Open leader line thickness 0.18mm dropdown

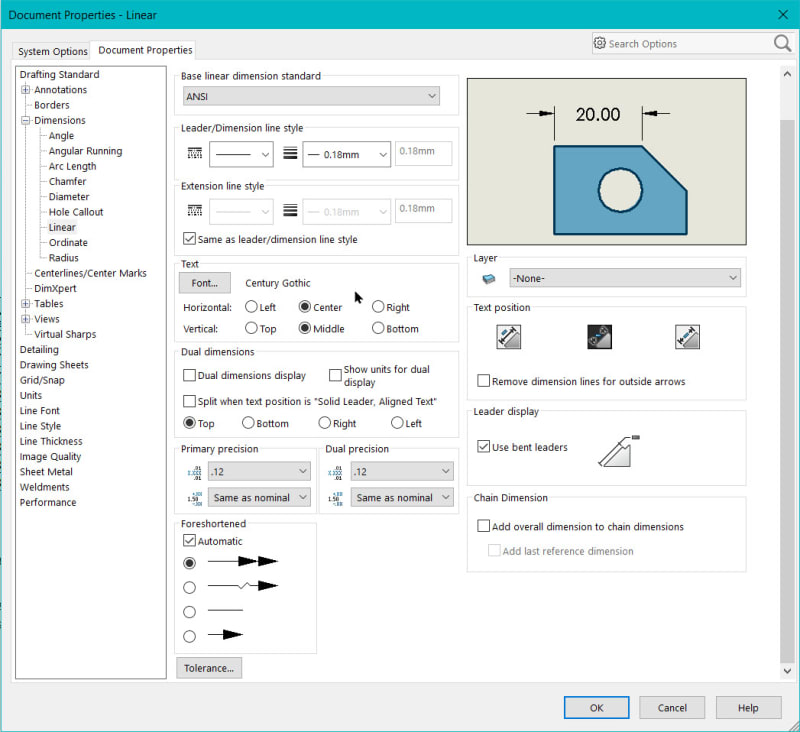point(347,154)
